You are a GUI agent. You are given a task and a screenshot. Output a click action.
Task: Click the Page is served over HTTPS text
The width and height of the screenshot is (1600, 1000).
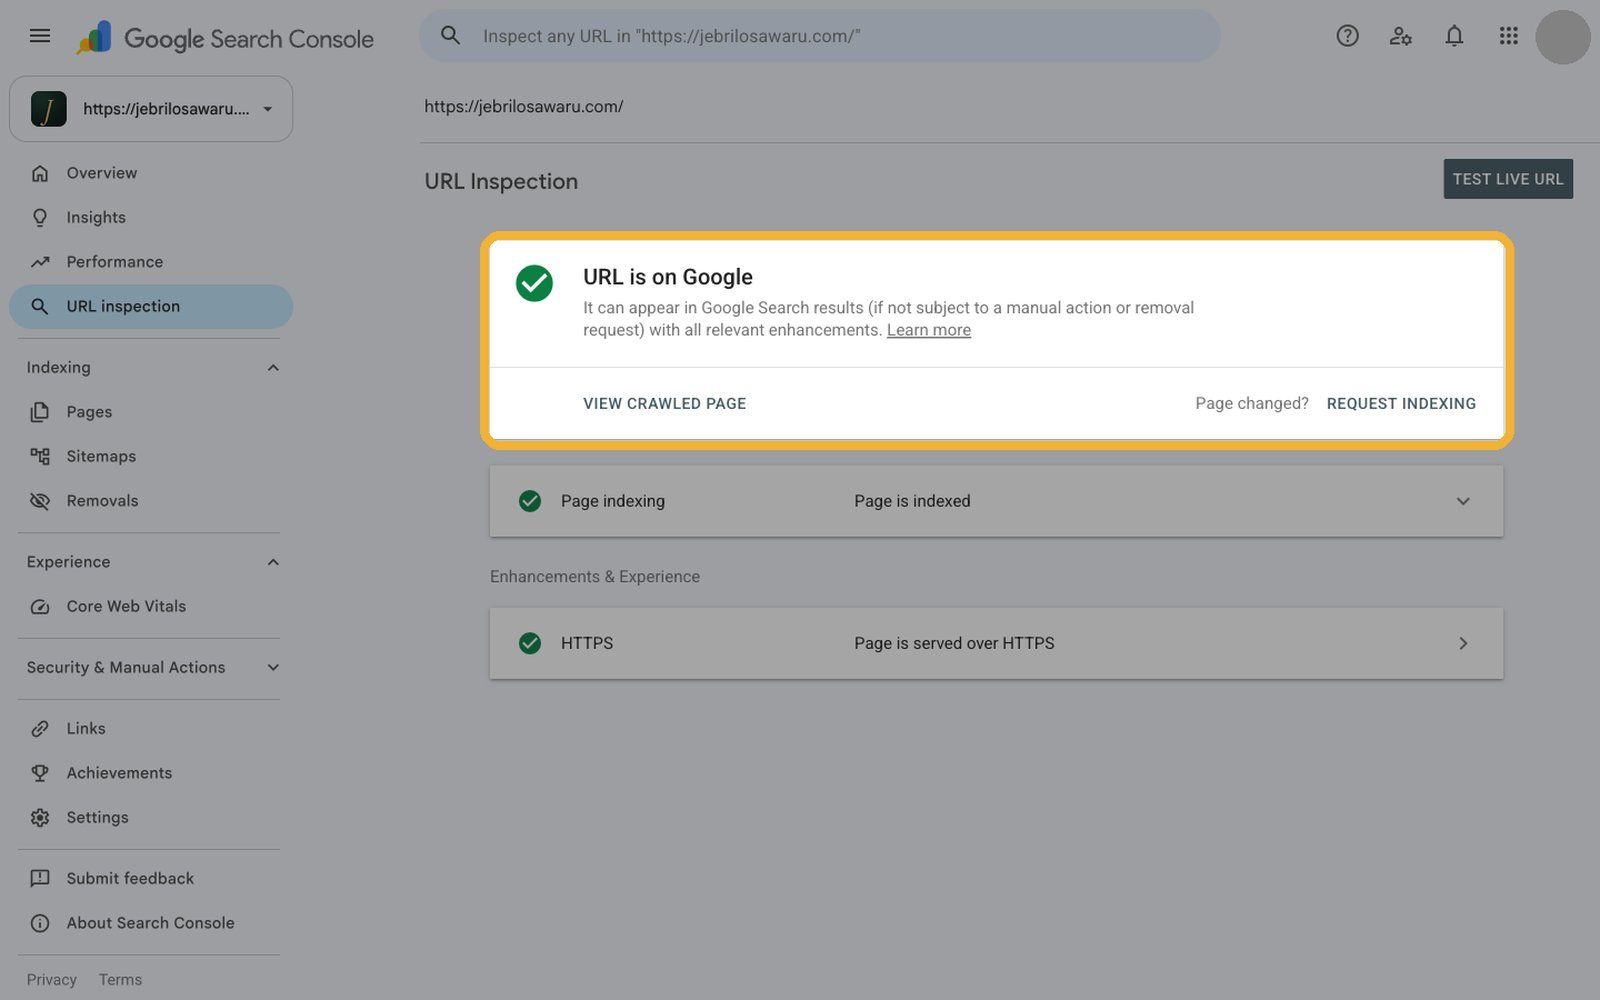pyautogui.click(x=954, y=643)
